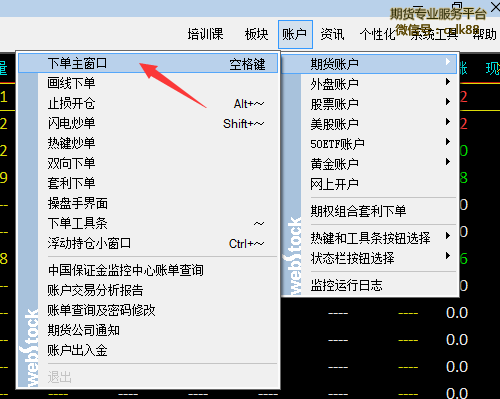500x399 pixels.
Task: Open 期货公司通知
Action: [148, 330]
